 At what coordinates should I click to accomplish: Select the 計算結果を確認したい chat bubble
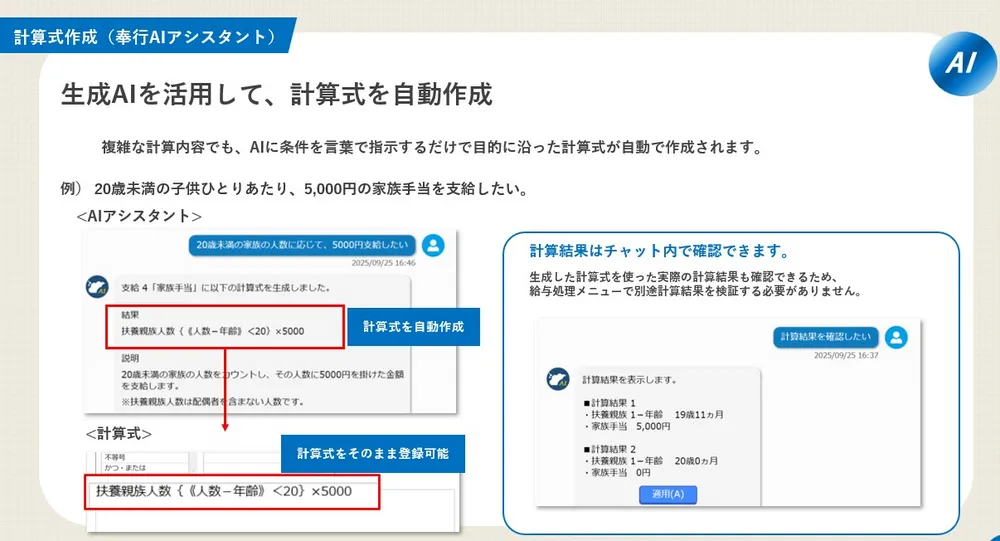[825, 337]
